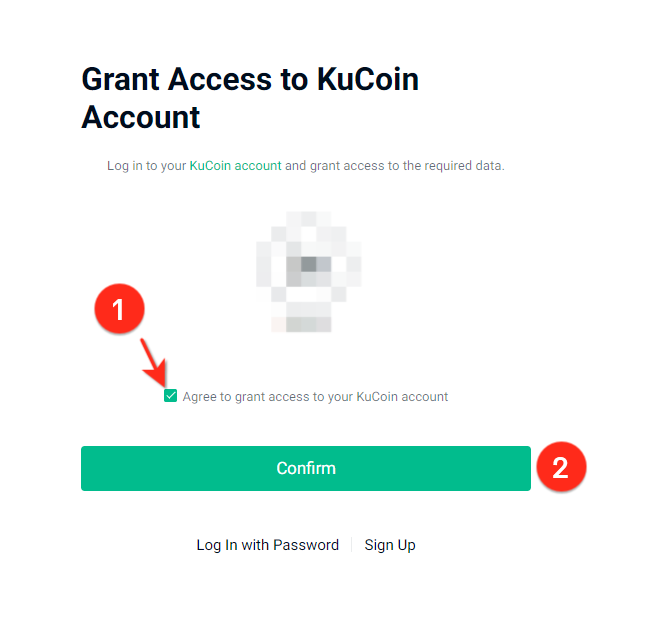
Task: Choose Log In with Password
Action: pos(267,545)
